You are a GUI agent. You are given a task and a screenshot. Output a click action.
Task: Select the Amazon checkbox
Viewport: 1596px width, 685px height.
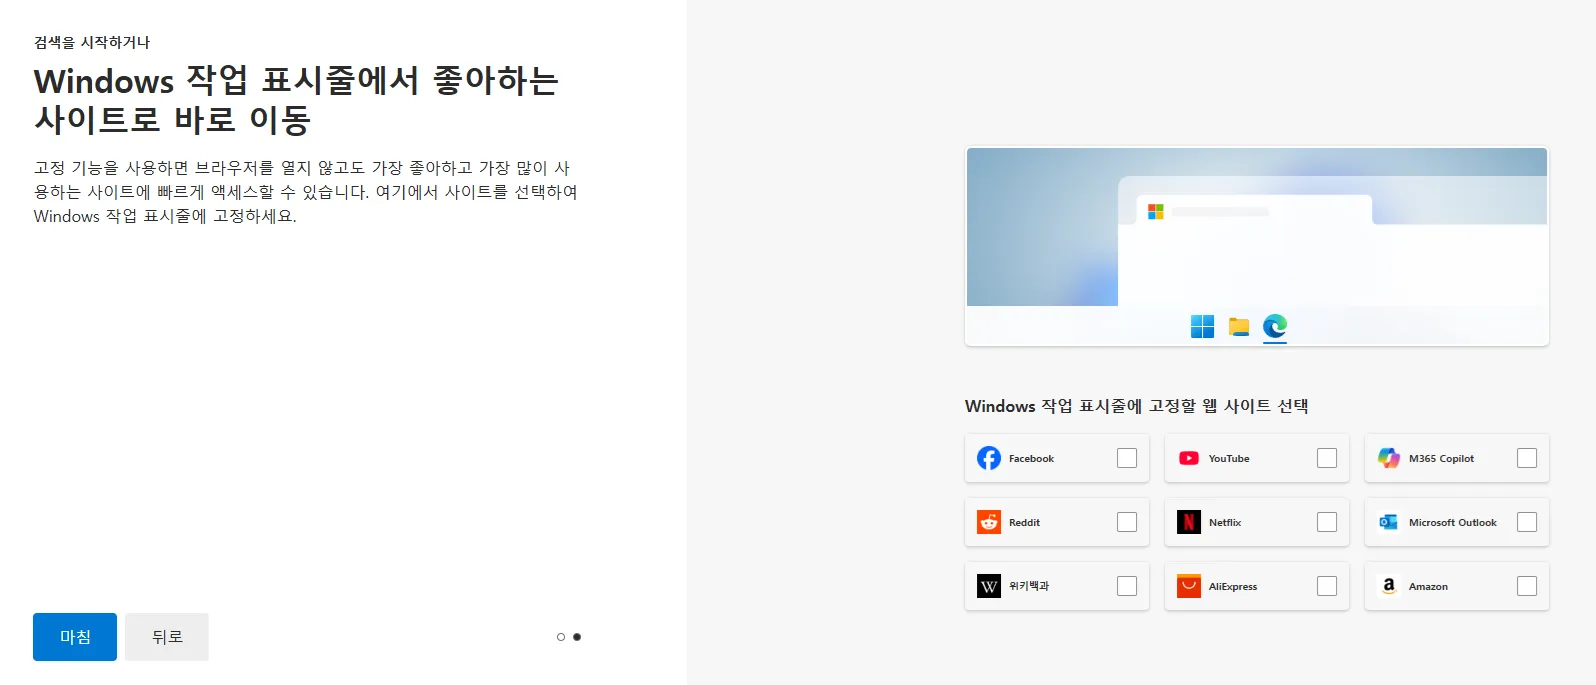pyautogui.click(x=1527, y=586)
